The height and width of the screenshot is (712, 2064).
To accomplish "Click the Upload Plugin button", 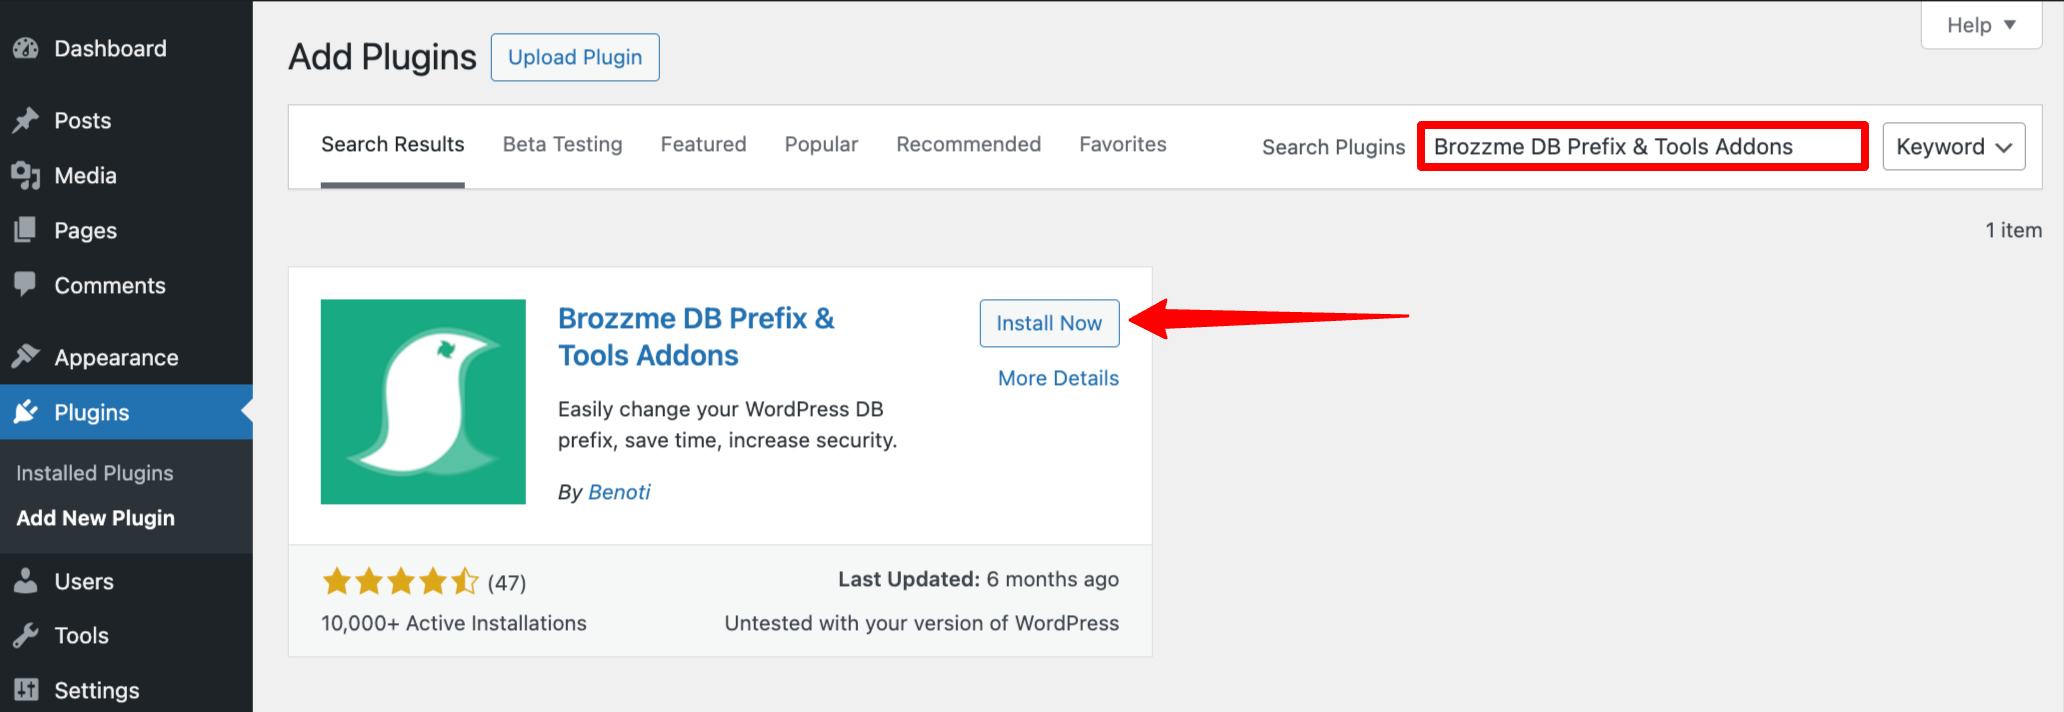I will click(575, 57).
